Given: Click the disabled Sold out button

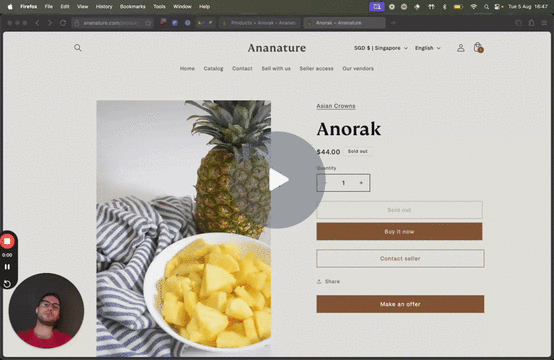Looking at the screenshot, I should 399,210.
